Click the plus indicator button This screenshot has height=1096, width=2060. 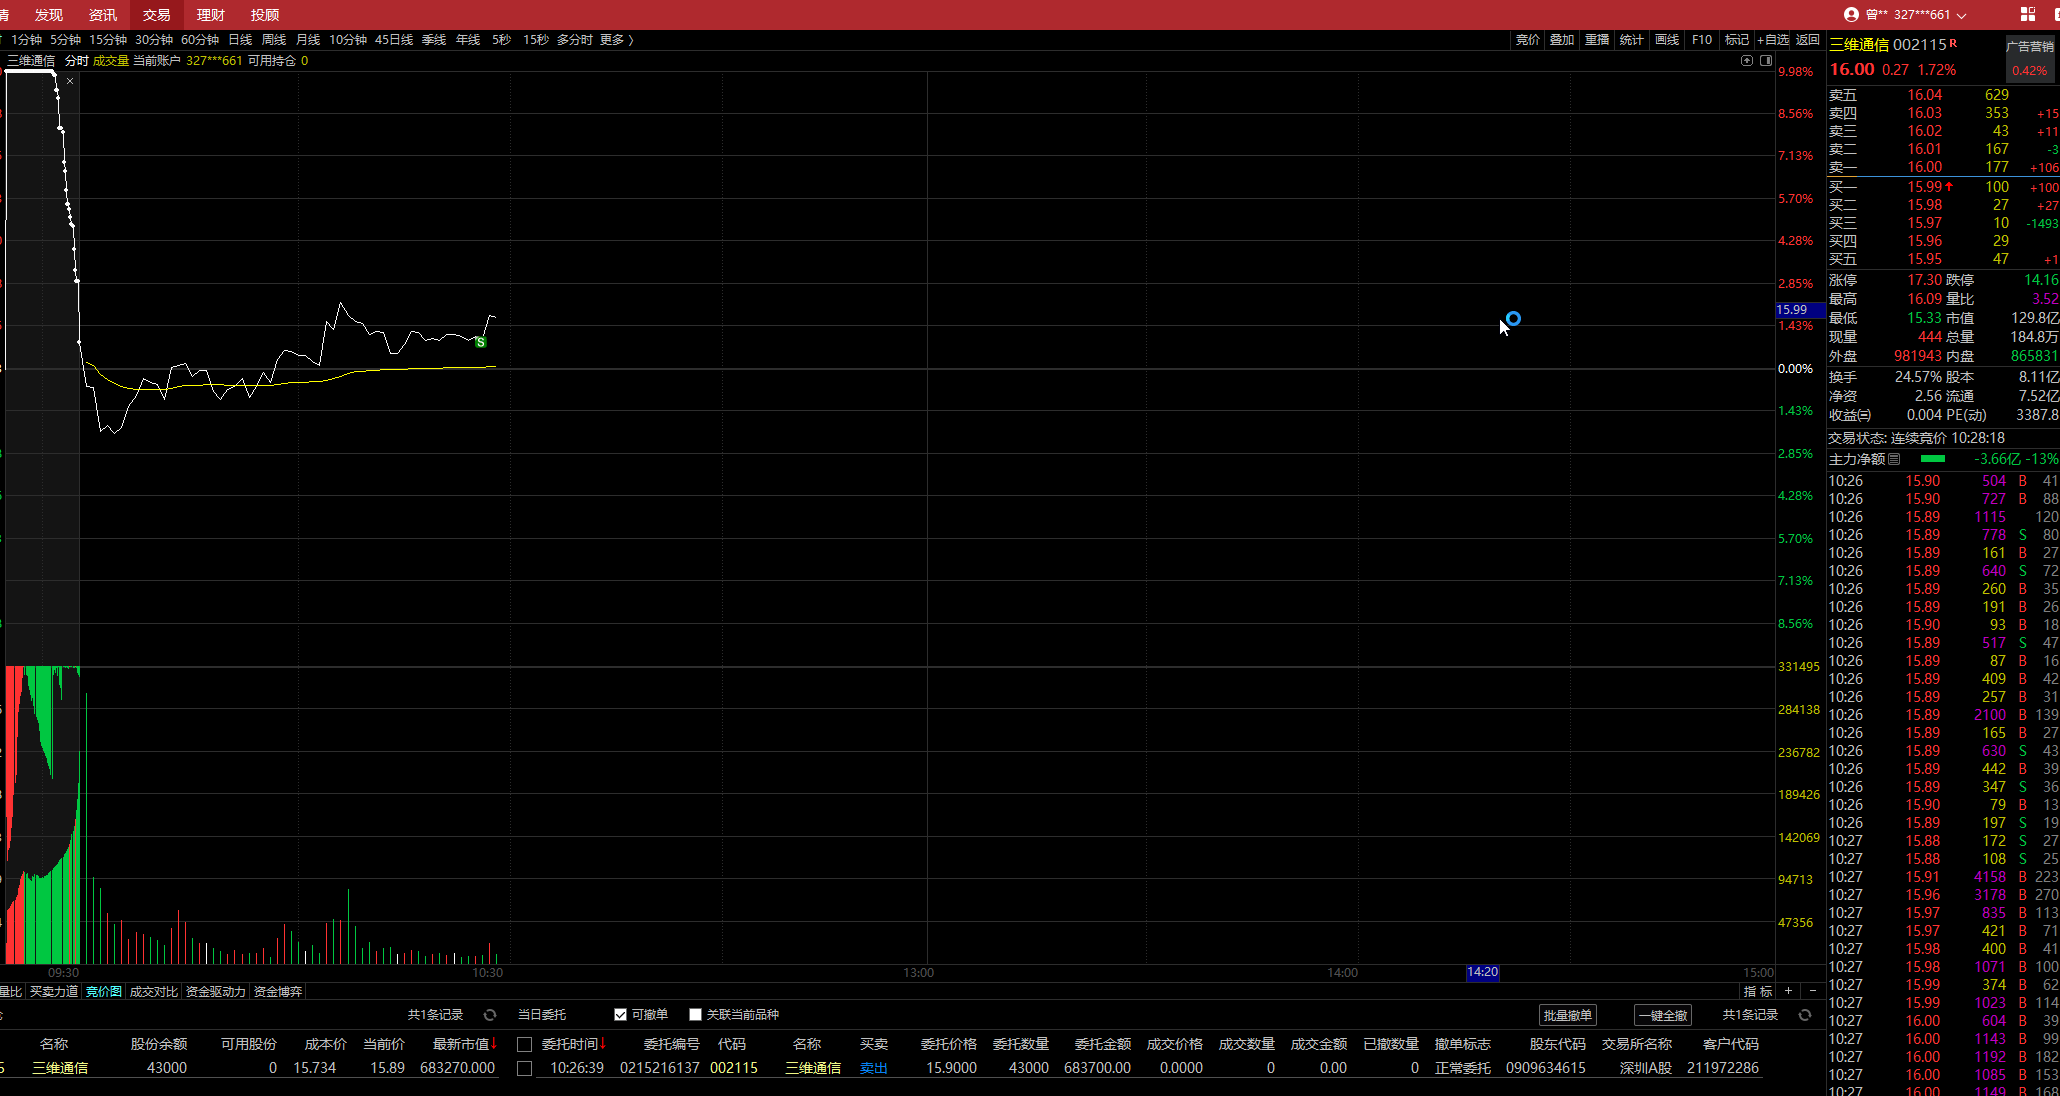click(x=1789, y=991)
